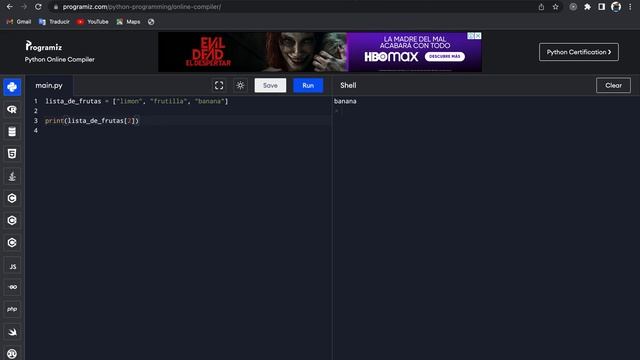The height and width of the screenshot is (360, 640).
Task: Go back with the browser back arrow
Action: [x=10, y=7]
